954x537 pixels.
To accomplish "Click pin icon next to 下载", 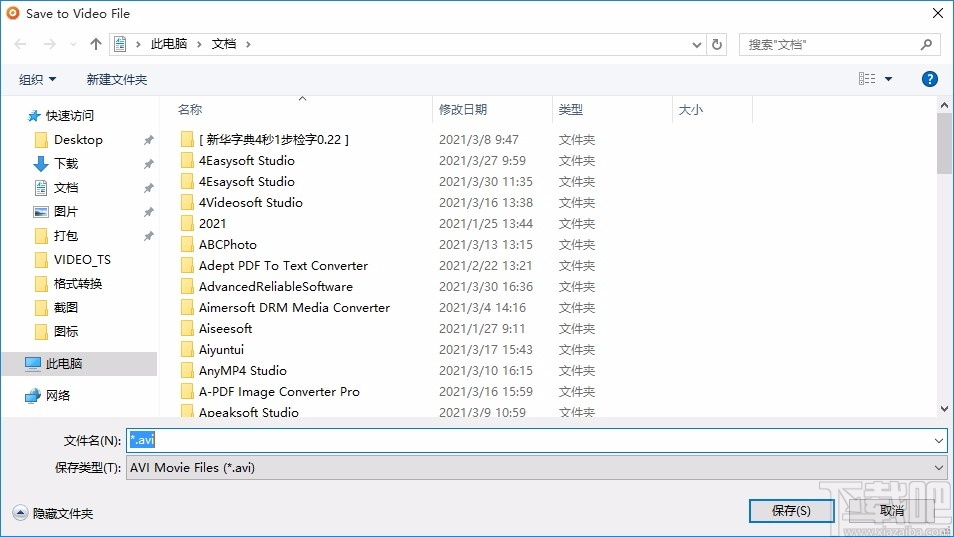I will [148, 164].
